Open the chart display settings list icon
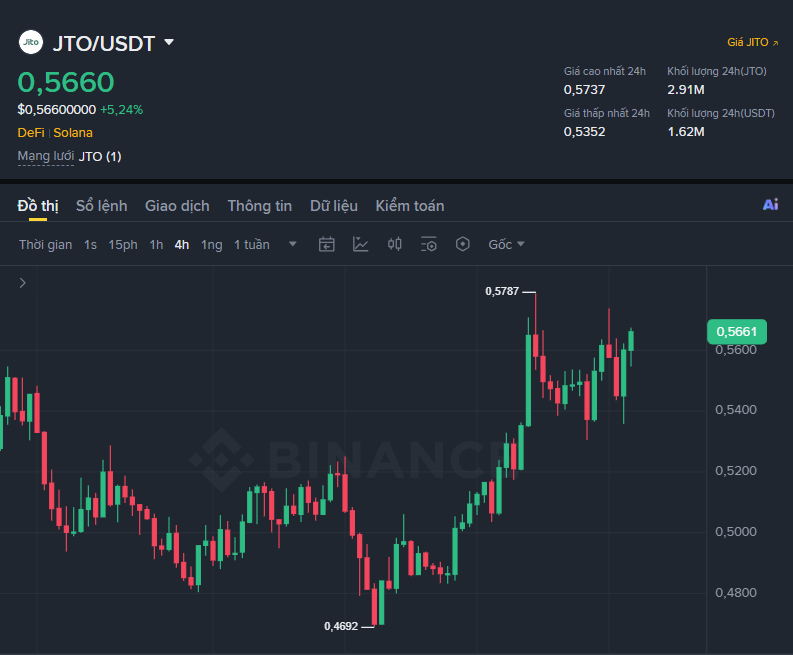This screenshot has height=655, width=793. pyautogui.click(x=428, y=244)
